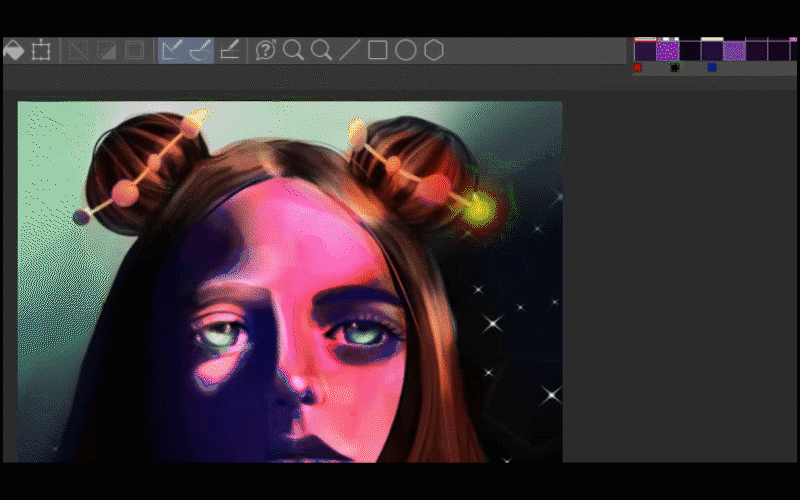Click the greyed-out gradient triangle icon
Screen dimensions: 800x500
coord(106,51)
